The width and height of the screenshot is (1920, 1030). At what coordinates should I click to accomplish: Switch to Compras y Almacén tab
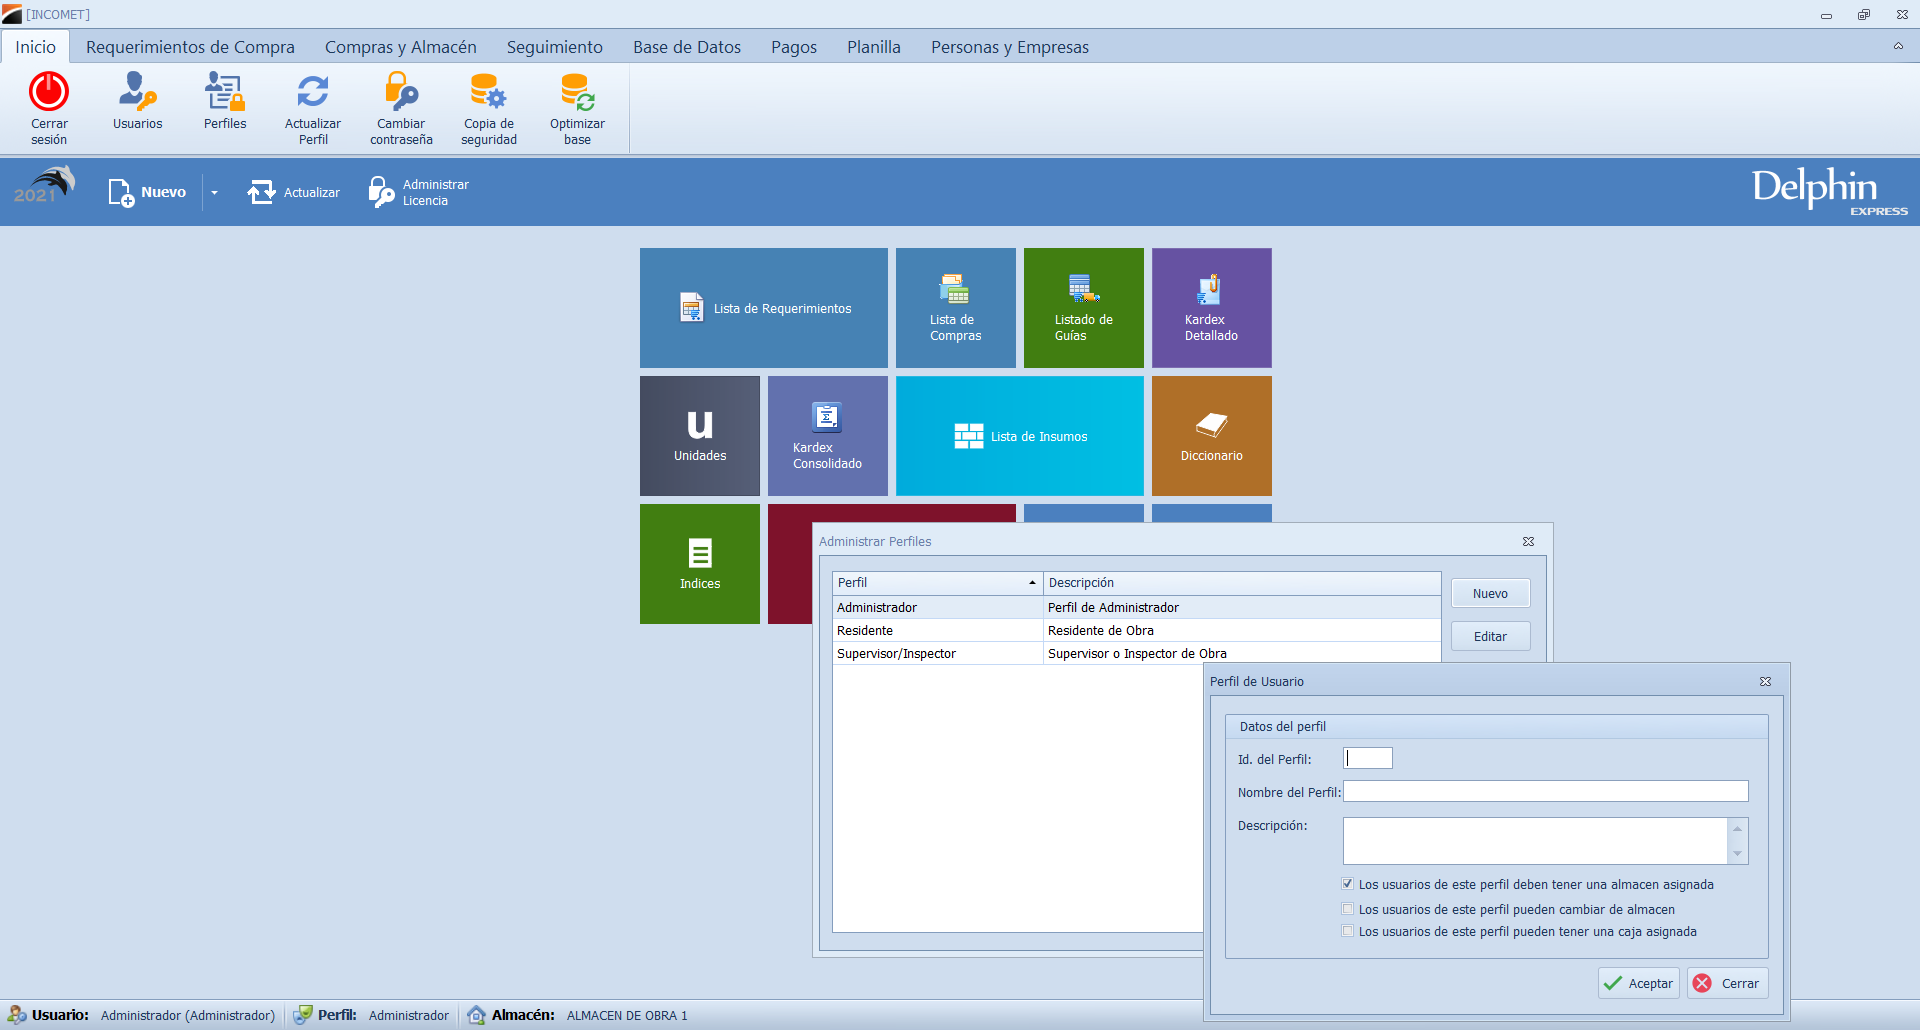400,47
